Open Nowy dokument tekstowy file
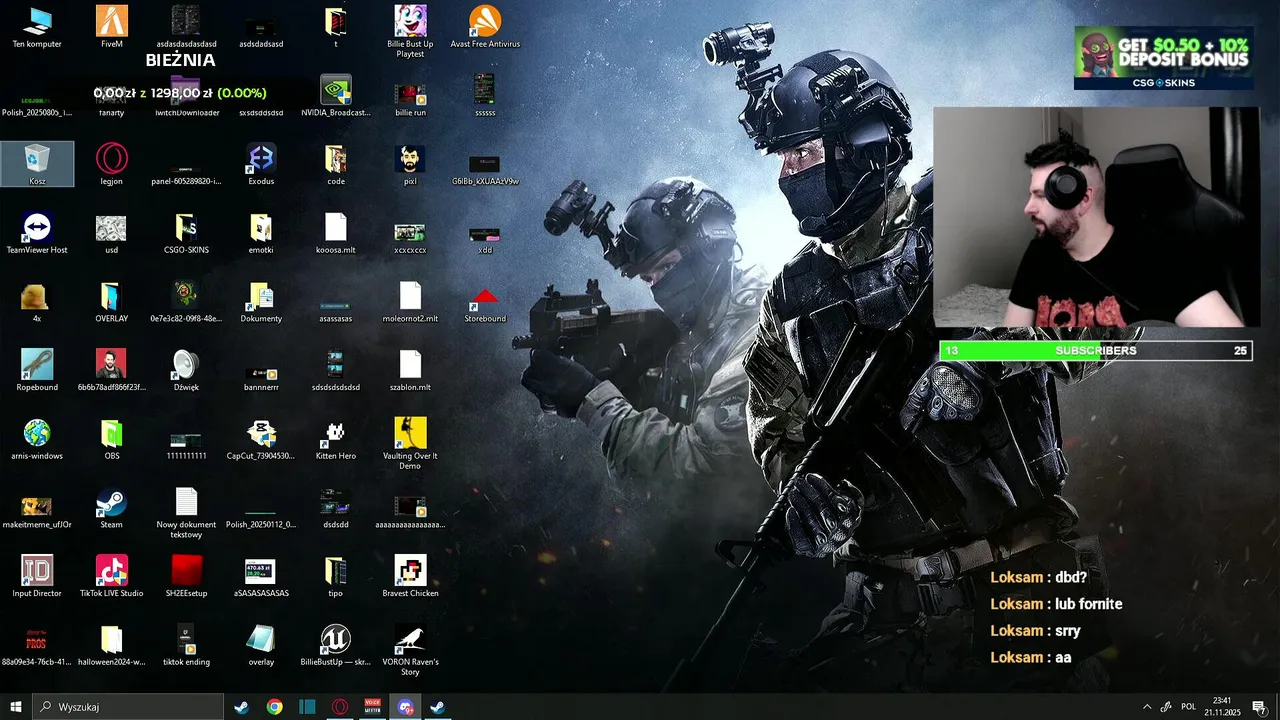The height and width of the screenshot is (720, 1280). coord(186,512)
